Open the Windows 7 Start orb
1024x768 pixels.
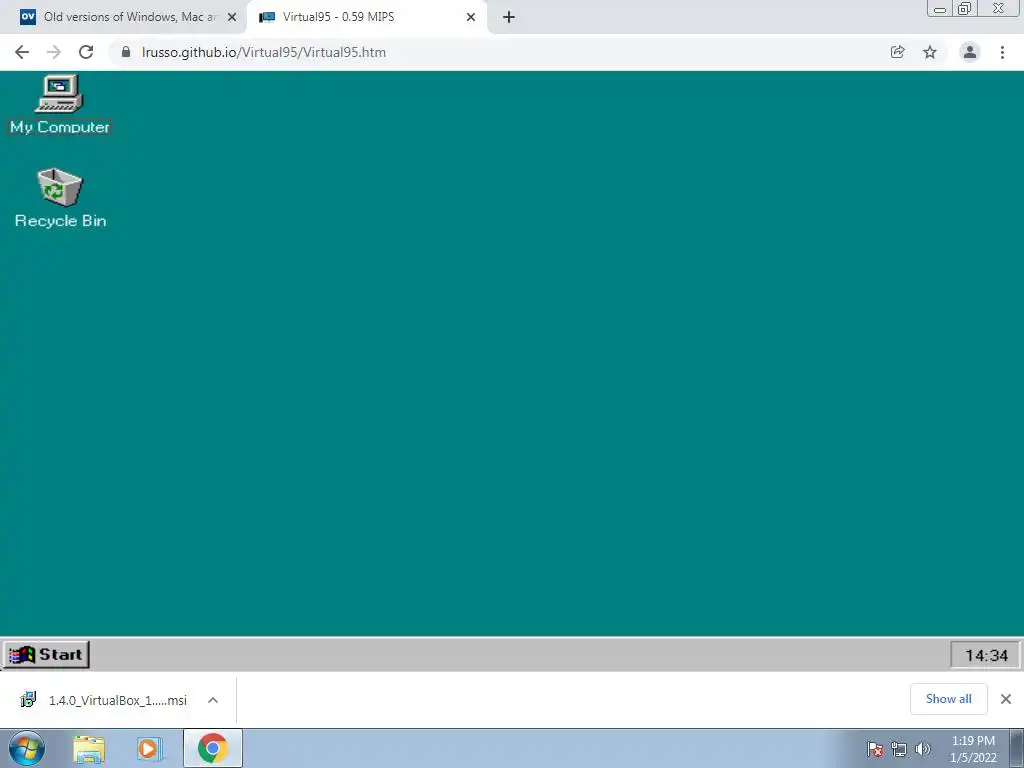click(x=27, y=748)
